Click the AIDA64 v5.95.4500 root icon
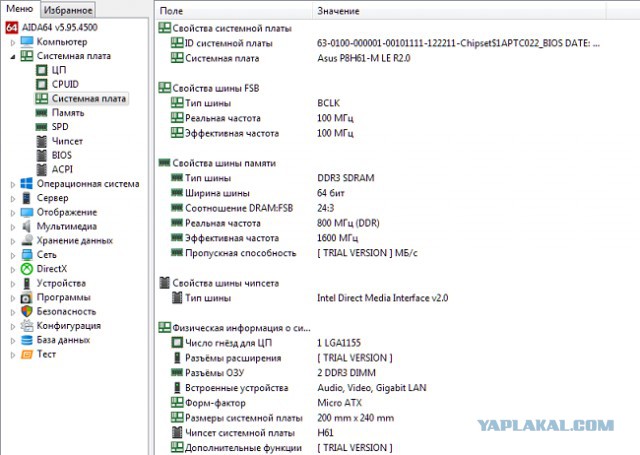The height and width of the screenshot is (455, 640). tap(12, 28)
